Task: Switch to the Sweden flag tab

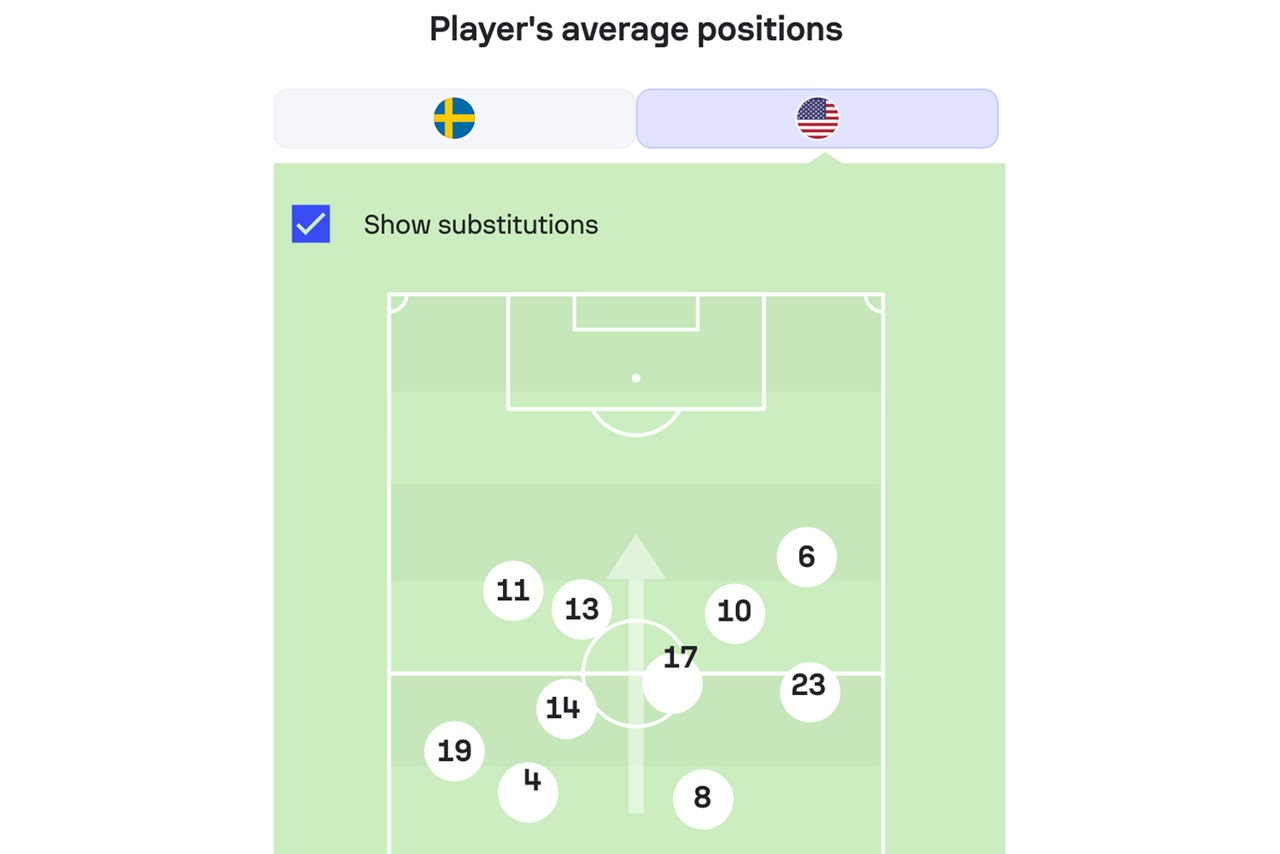Action: click(454, 118)
